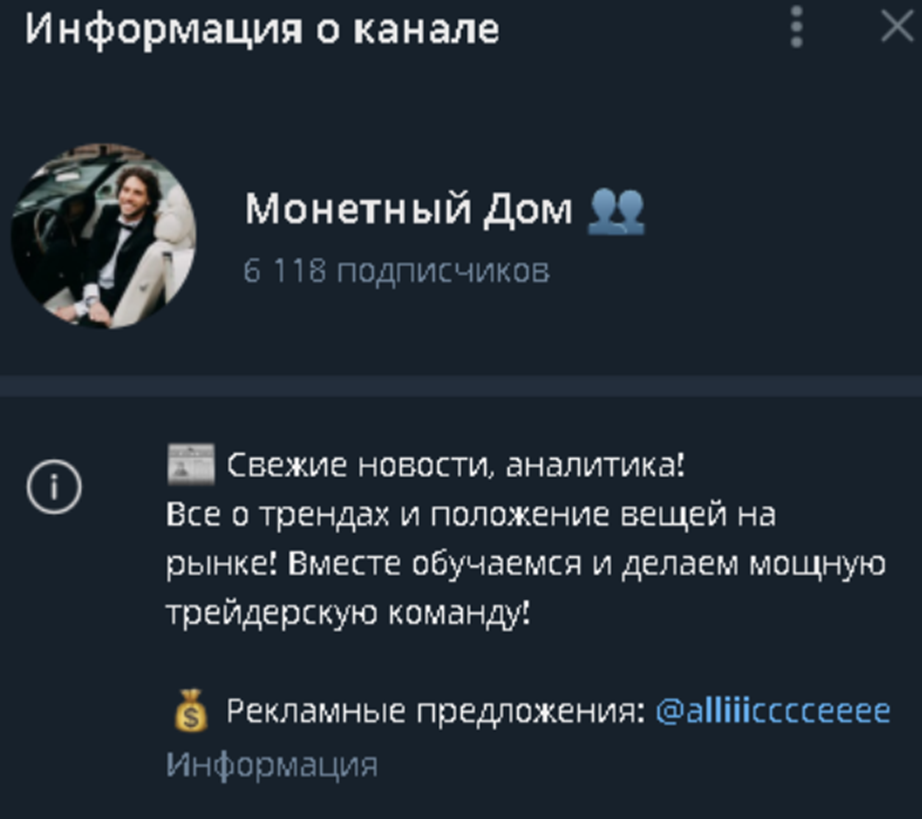The height and width of the screenshot is (819, 922).
Task: Click the money bag emoji icon
Action: pyautogui.click(x=191, y=710)
